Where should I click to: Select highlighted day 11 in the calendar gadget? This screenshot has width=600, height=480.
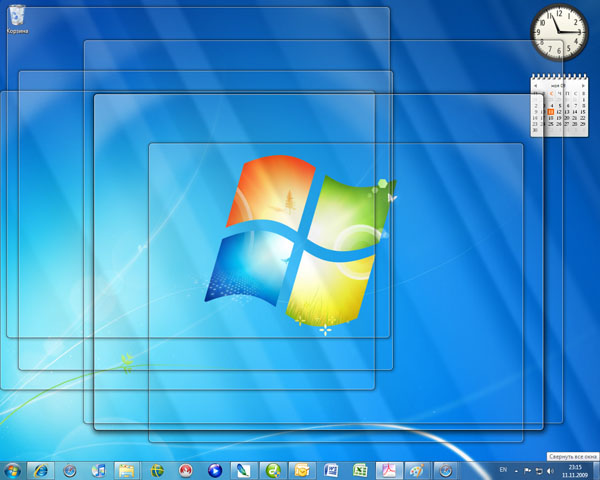pos(551,112)
